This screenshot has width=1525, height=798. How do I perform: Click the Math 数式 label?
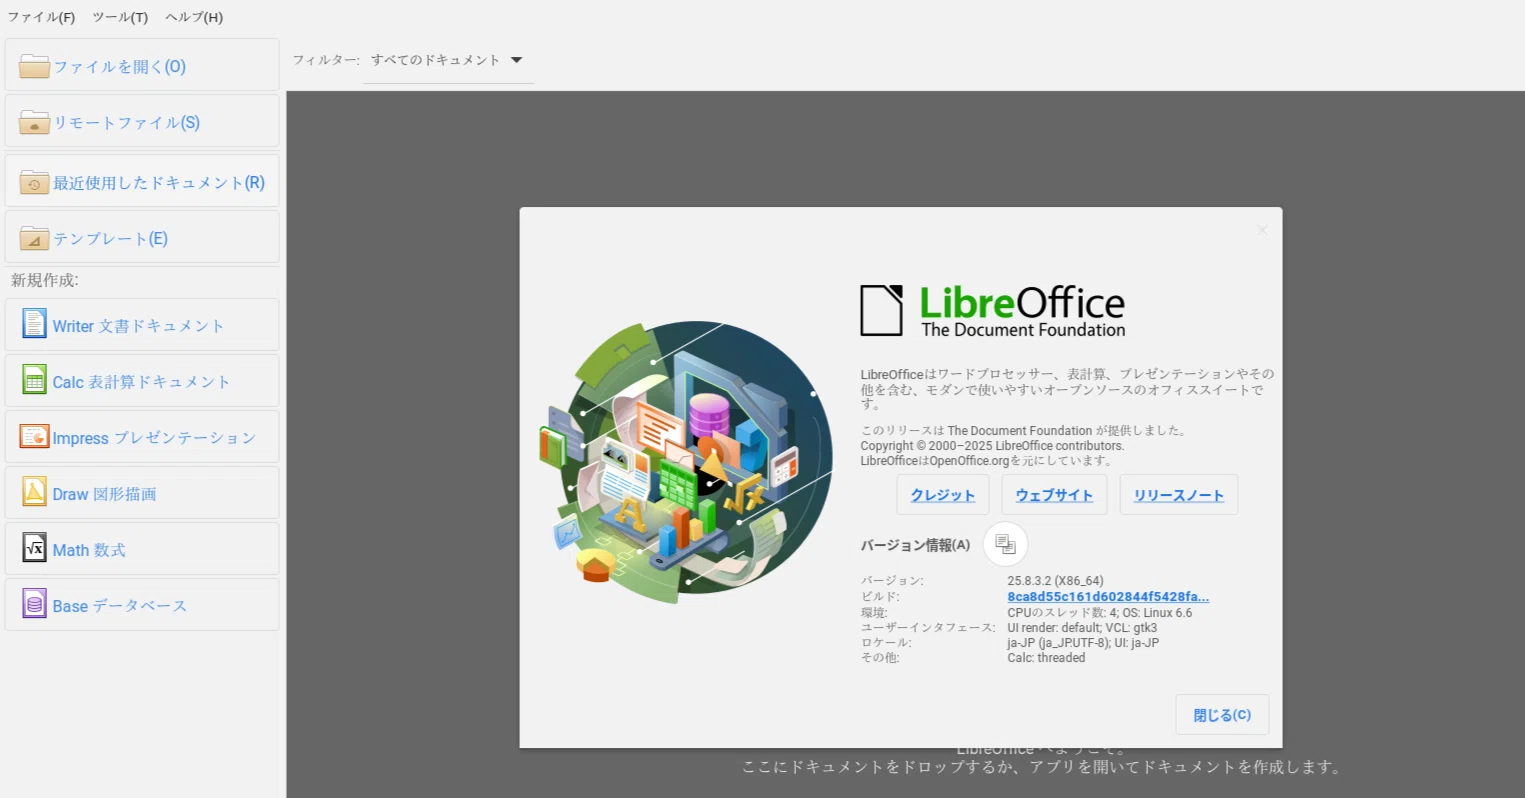(x=89, y=550)
